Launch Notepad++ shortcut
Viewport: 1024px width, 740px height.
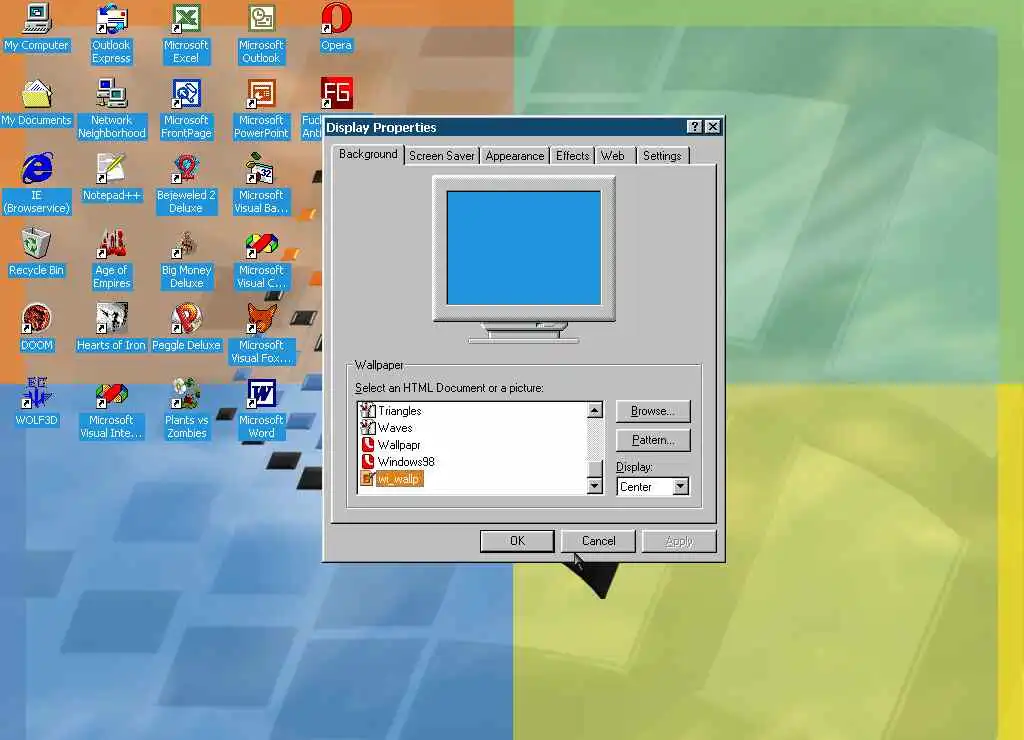(112, 178)
